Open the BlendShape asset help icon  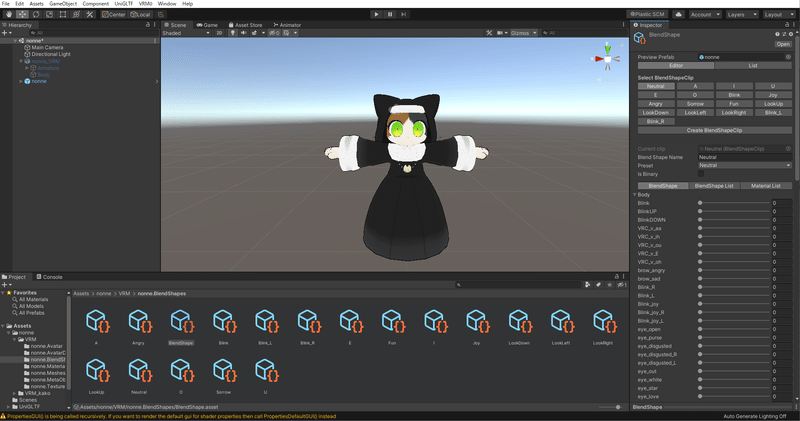[777, 34]
